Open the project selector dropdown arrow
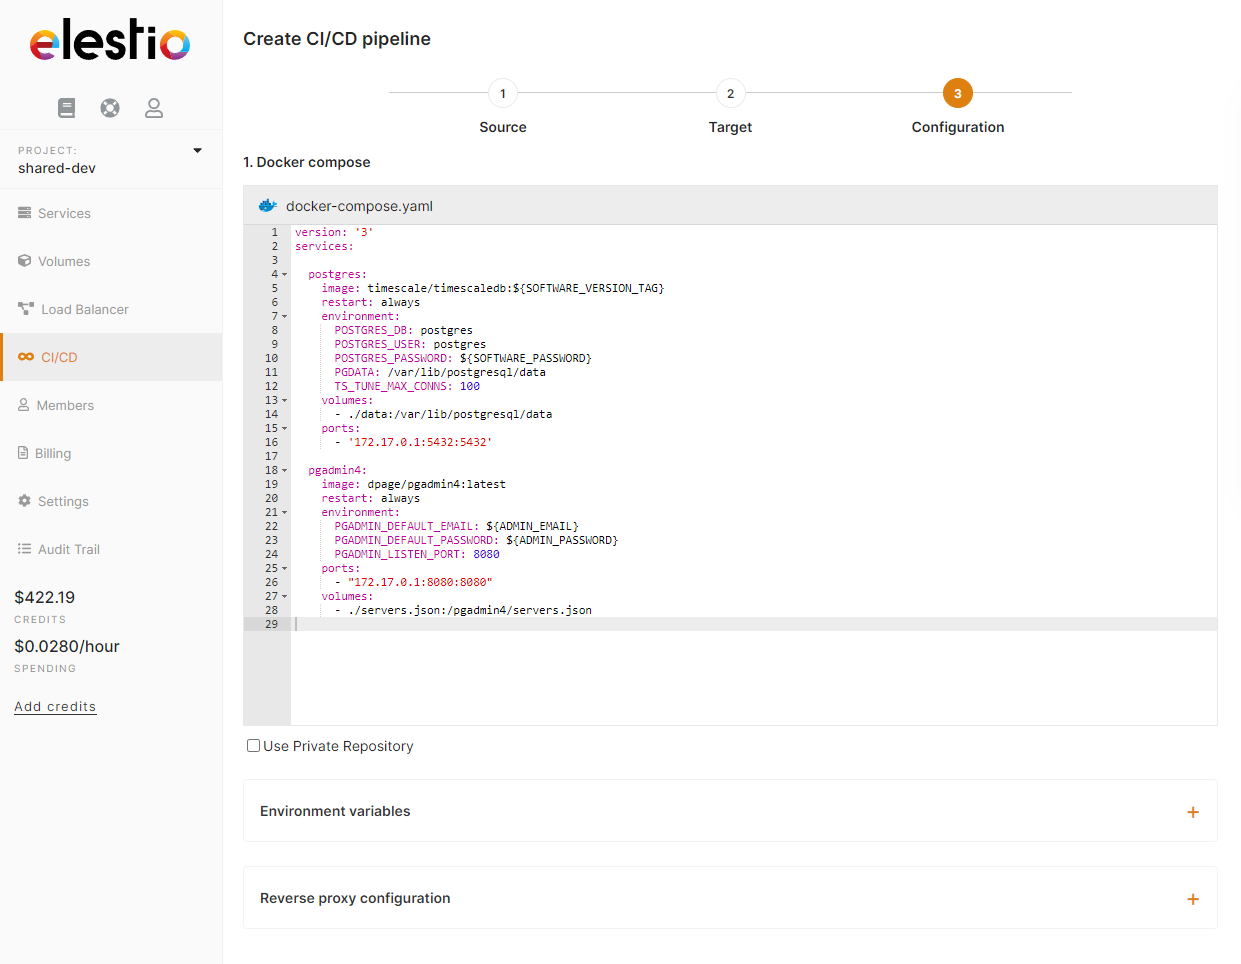 [x=197, y=151]
